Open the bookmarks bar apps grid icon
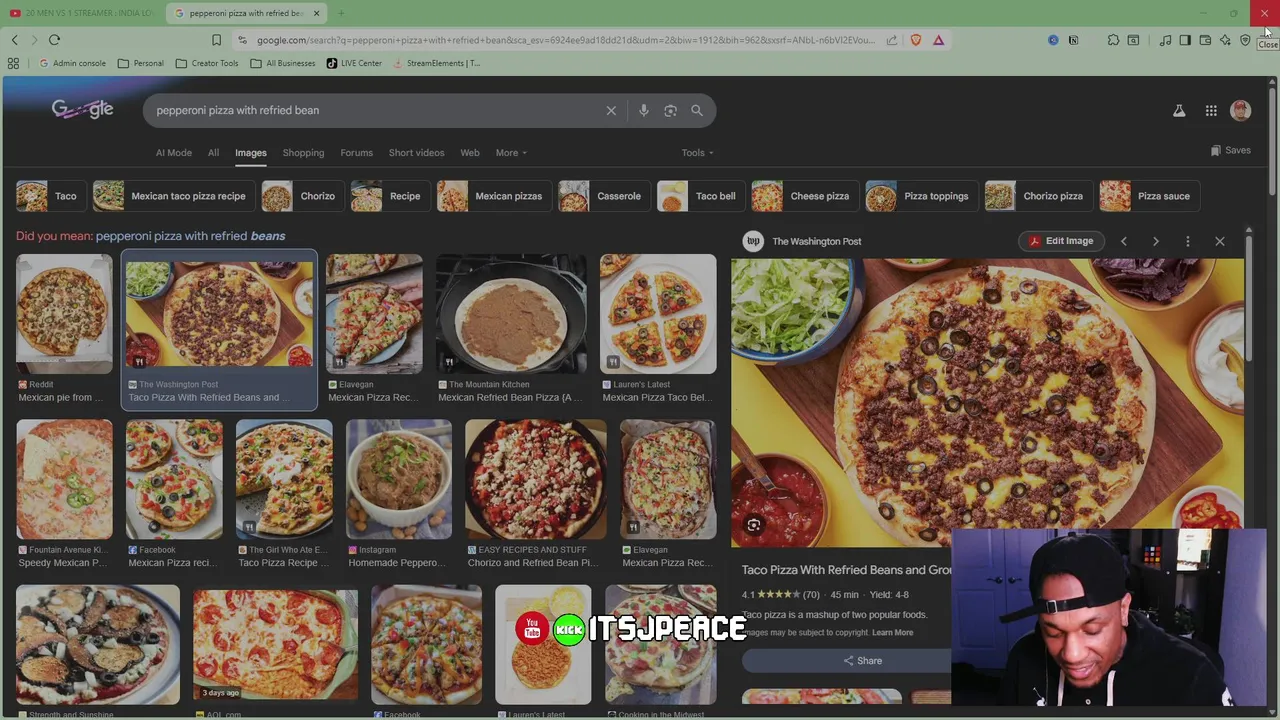This screenshot has height=720, width=1280. click(x=13, y=63)
